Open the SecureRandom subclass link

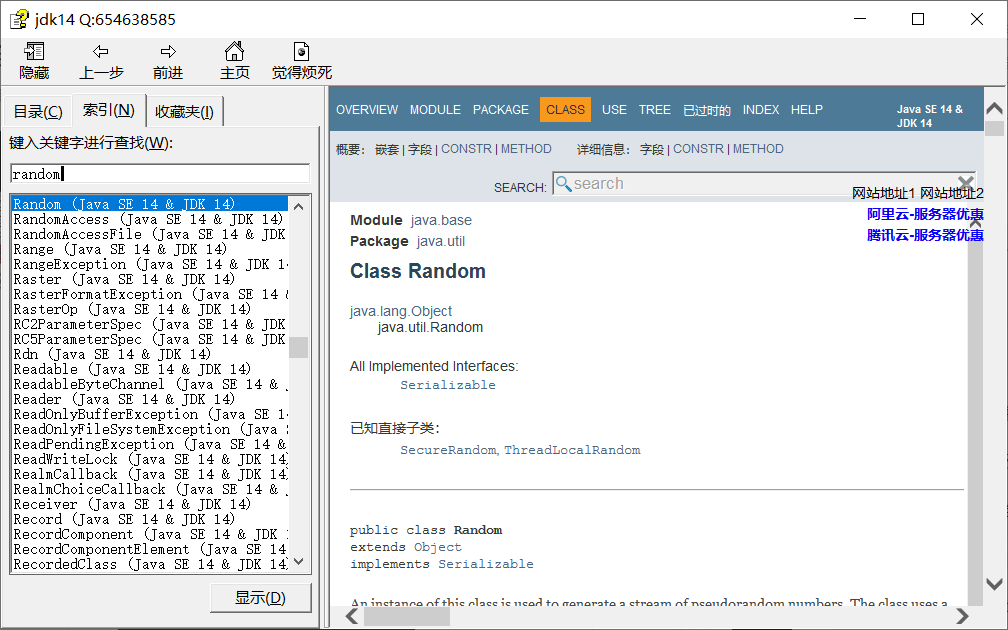[448, 450]
